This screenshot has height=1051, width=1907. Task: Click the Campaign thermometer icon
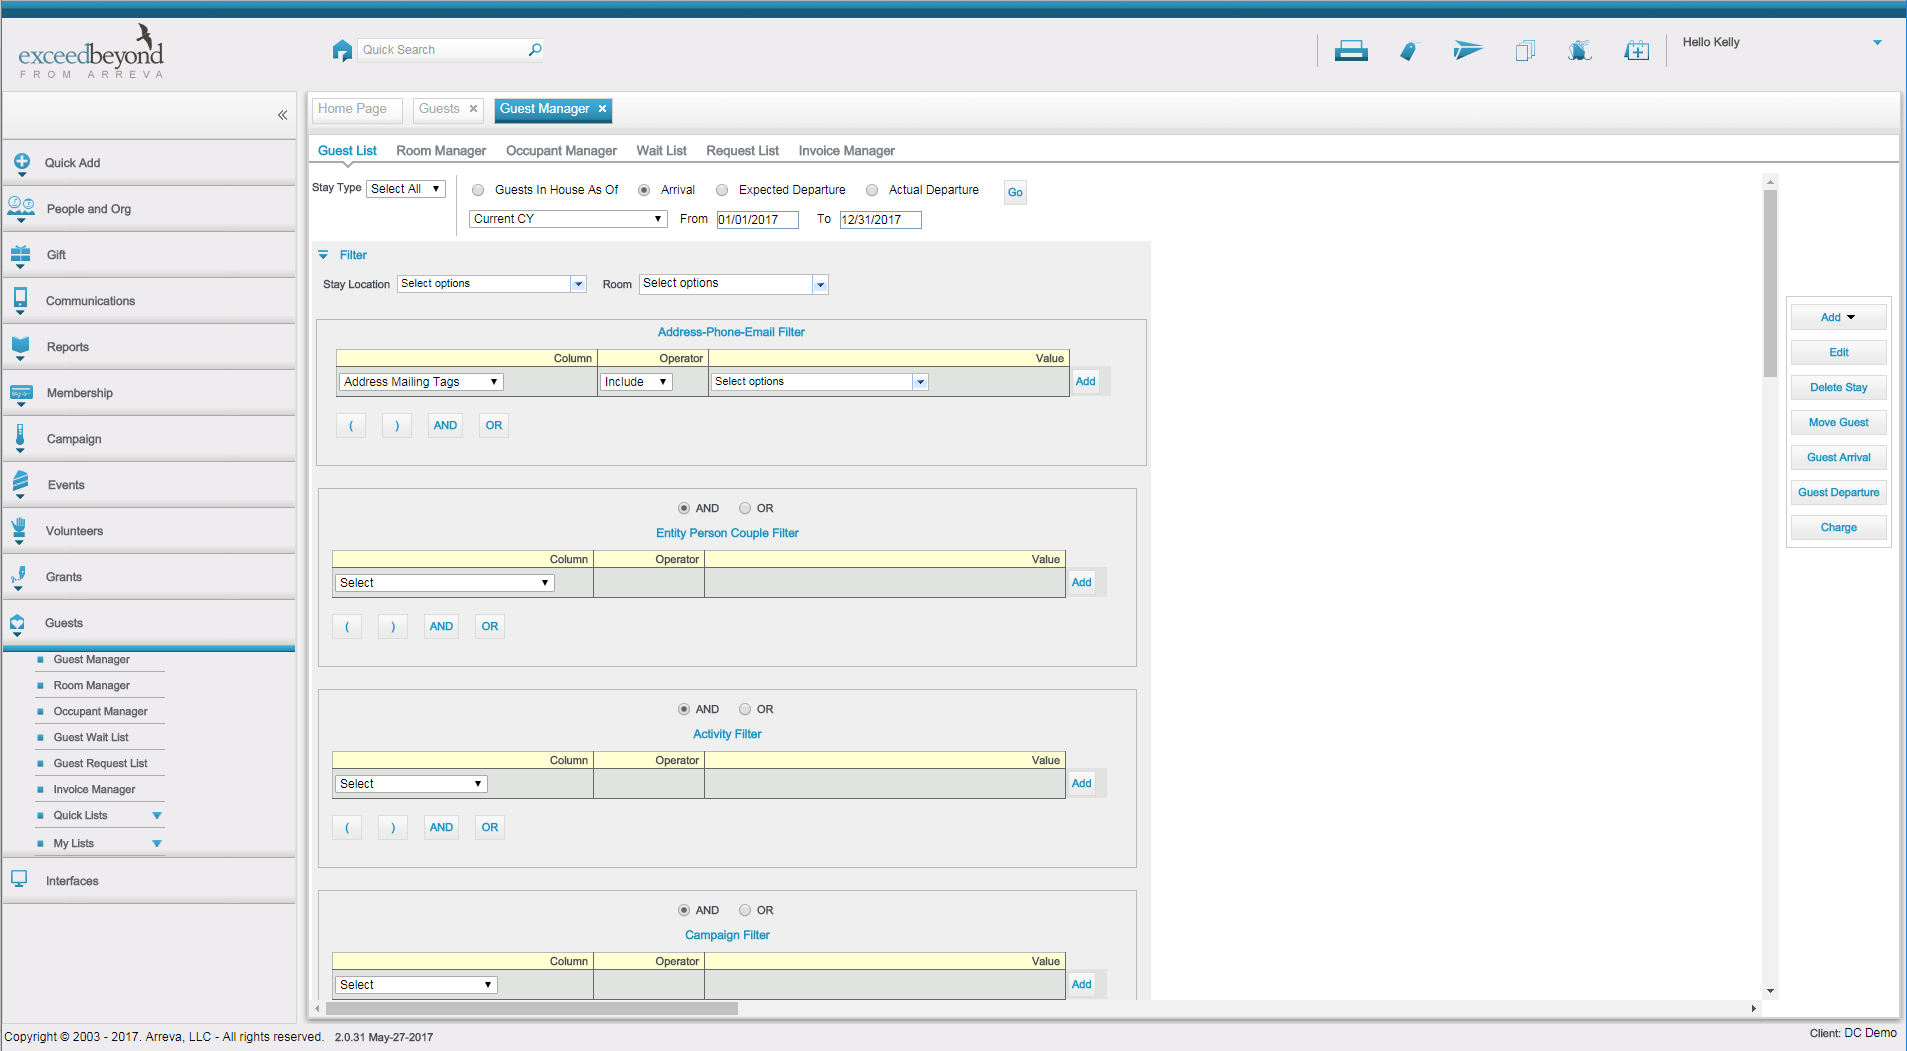pos(20,438)
